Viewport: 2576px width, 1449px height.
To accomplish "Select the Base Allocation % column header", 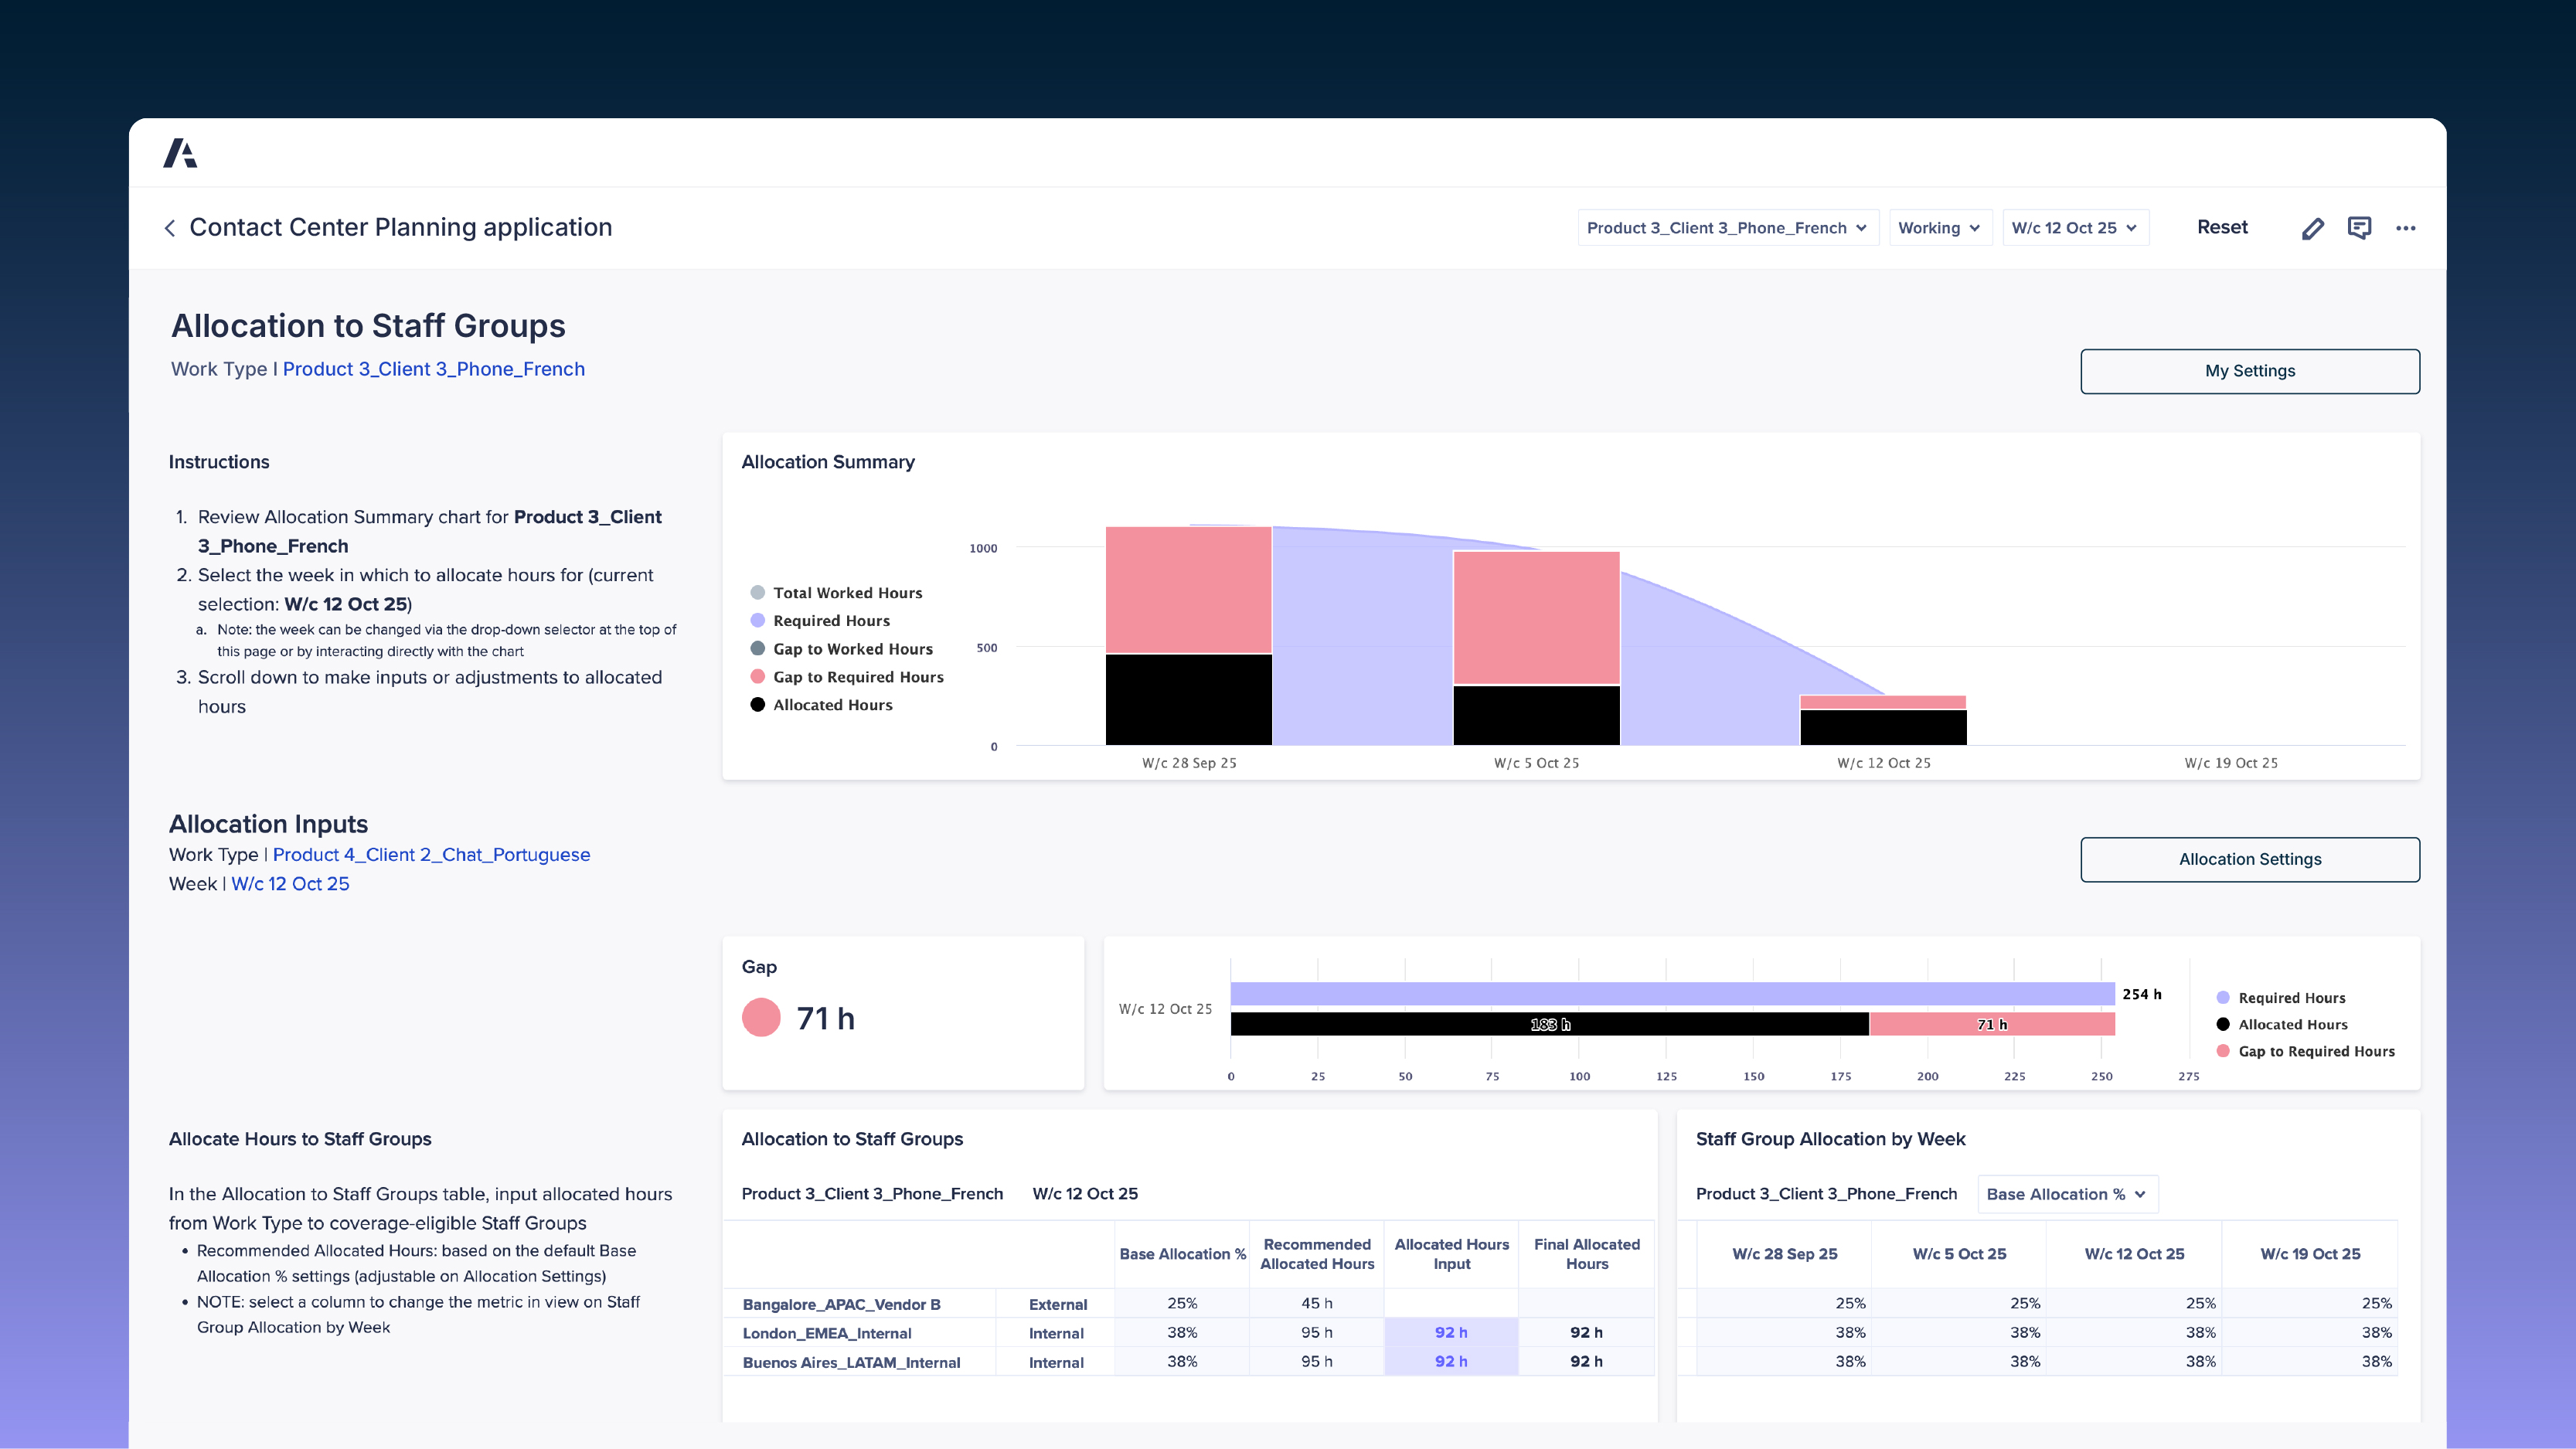I will pos(1182,1254).
